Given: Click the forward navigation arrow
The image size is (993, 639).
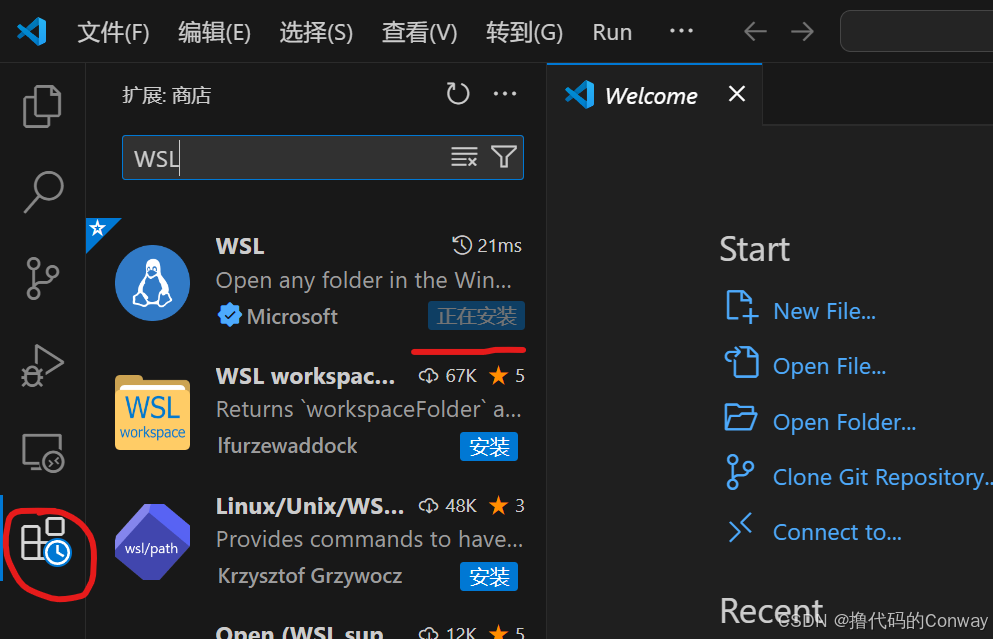Looking at the screenshot, I should point(802,31).
